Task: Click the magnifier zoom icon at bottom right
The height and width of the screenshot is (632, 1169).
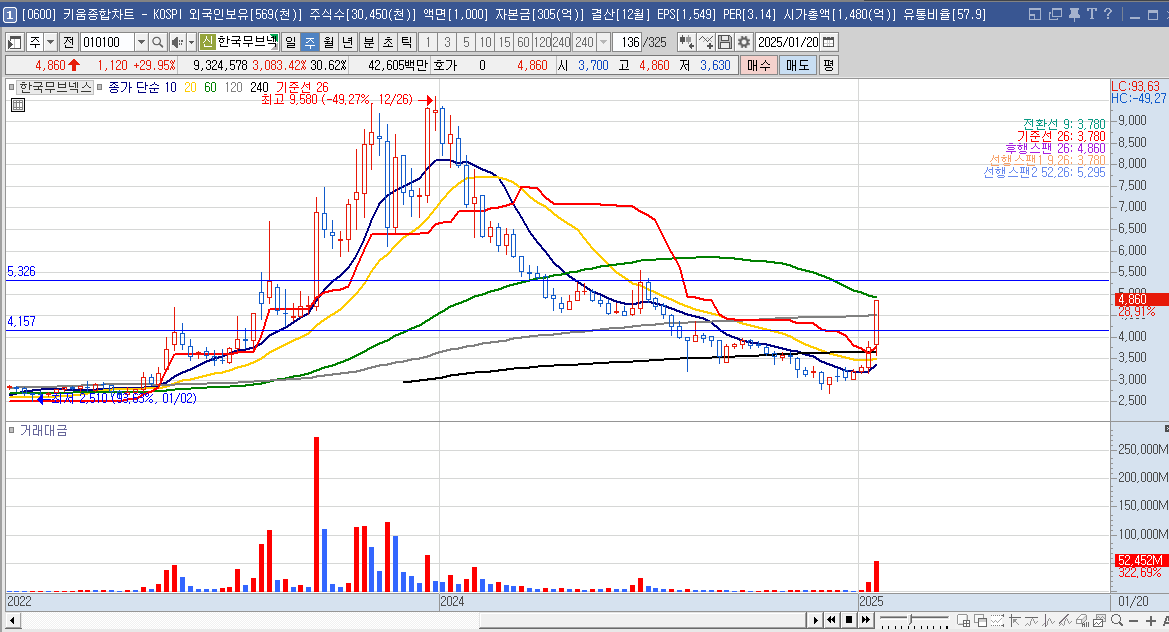Action: pos(1117,620)
